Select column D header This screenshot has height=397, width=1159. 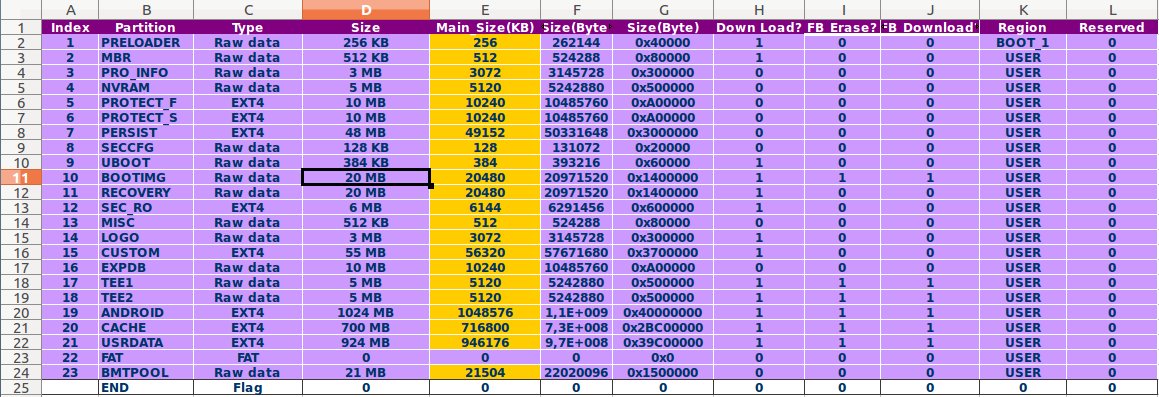coord(366,10)
